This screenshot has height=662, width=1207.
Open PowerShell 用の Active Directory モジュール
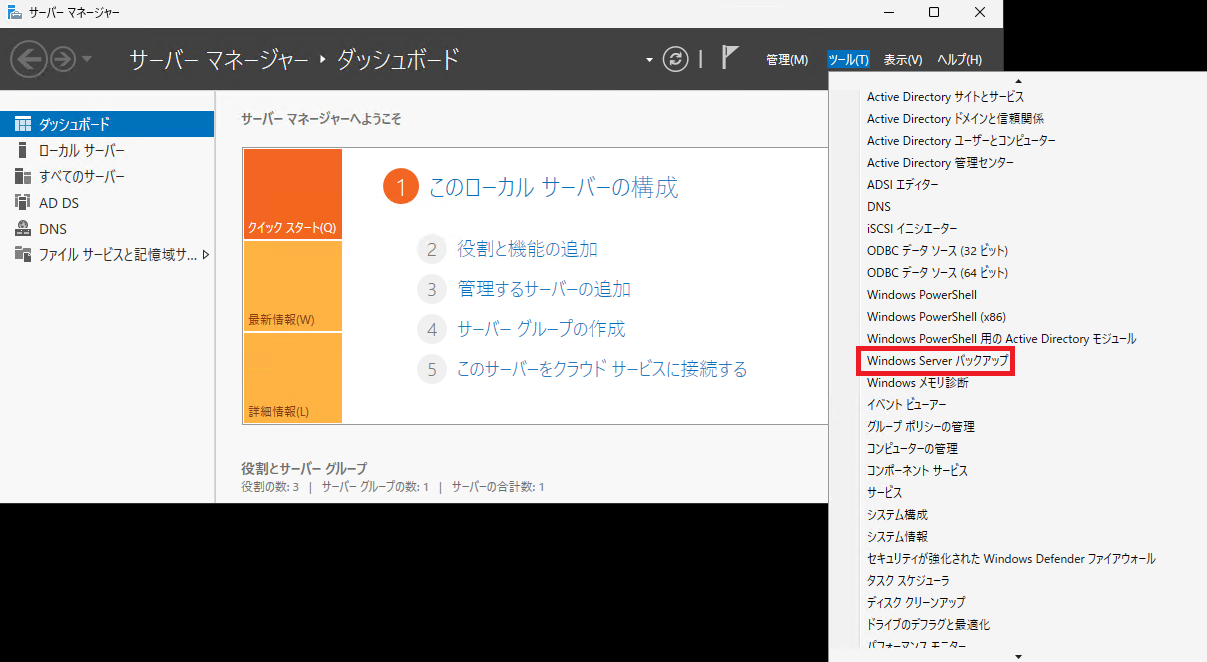point(1001,339)
